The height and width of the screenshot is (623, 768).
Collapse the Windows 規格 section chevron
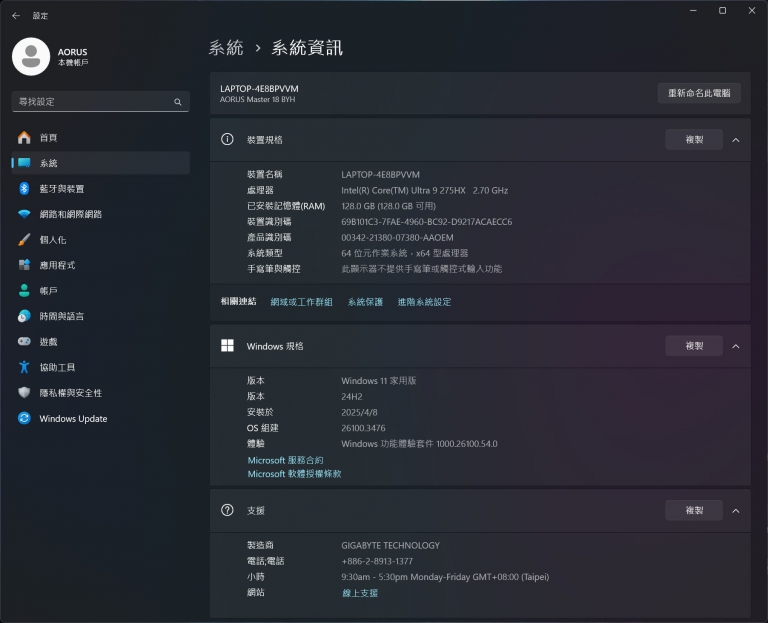tap(736, 346)
